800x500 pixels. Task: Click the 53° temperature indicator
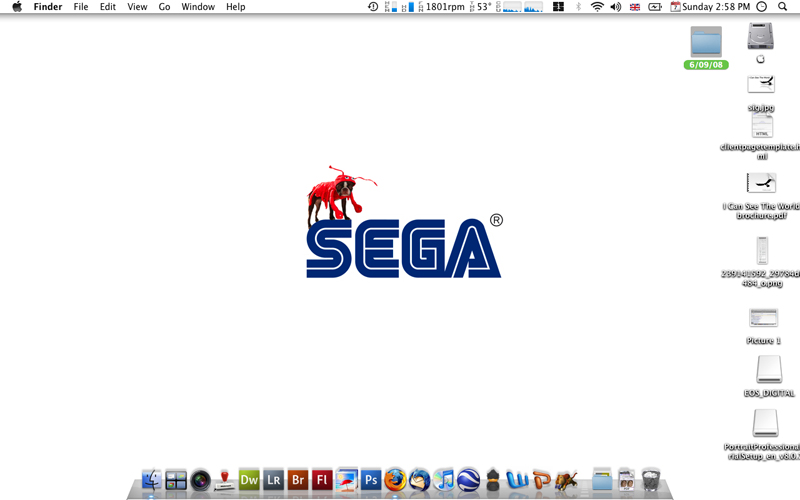[x=481, y=7]
